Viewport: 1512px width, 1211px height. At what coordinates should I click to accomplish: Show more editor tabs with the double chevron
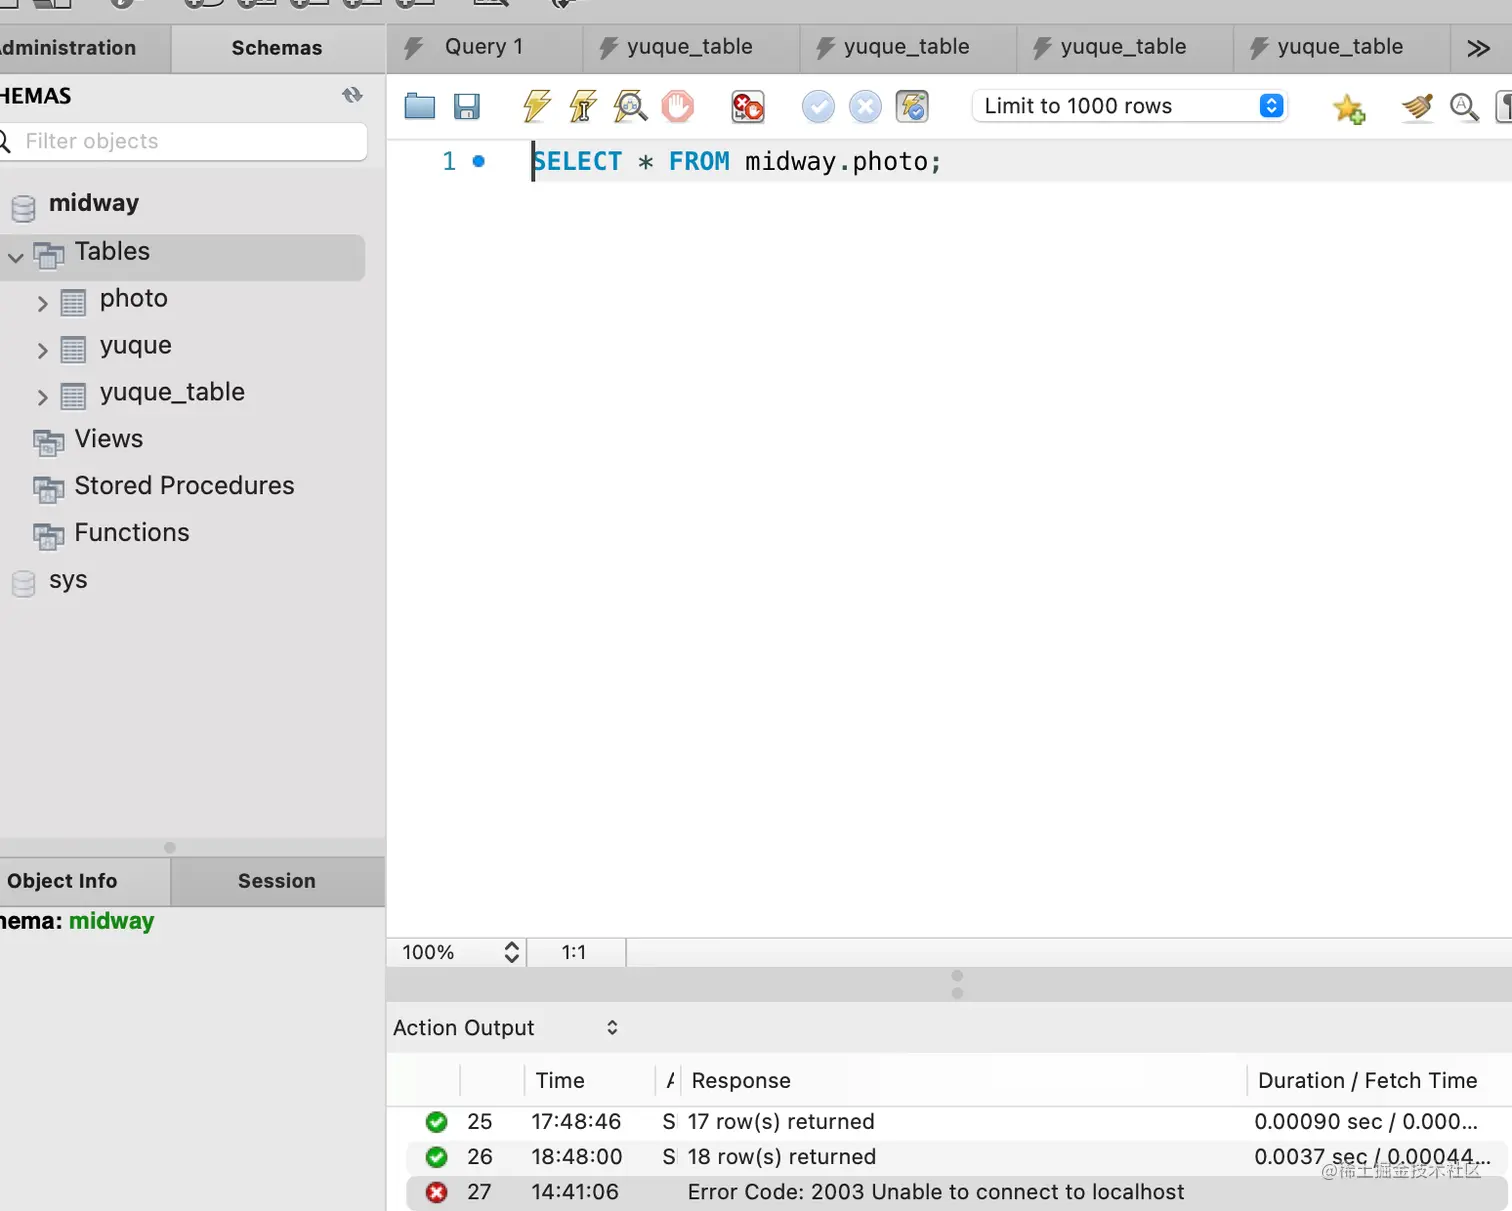(x=1478, y=48)
